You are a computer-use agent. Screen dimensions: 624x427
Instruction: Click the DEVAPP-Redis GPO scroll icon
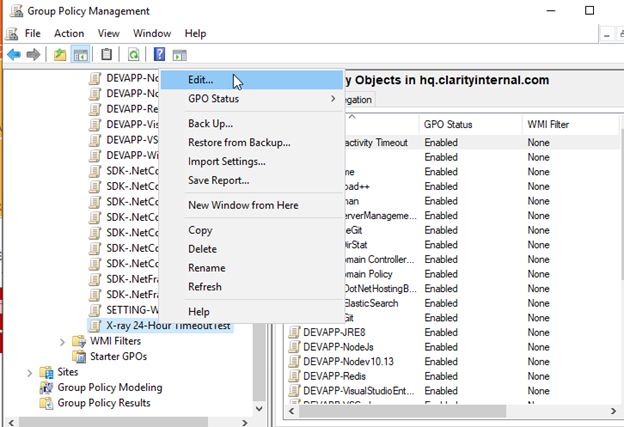(294, 376)
